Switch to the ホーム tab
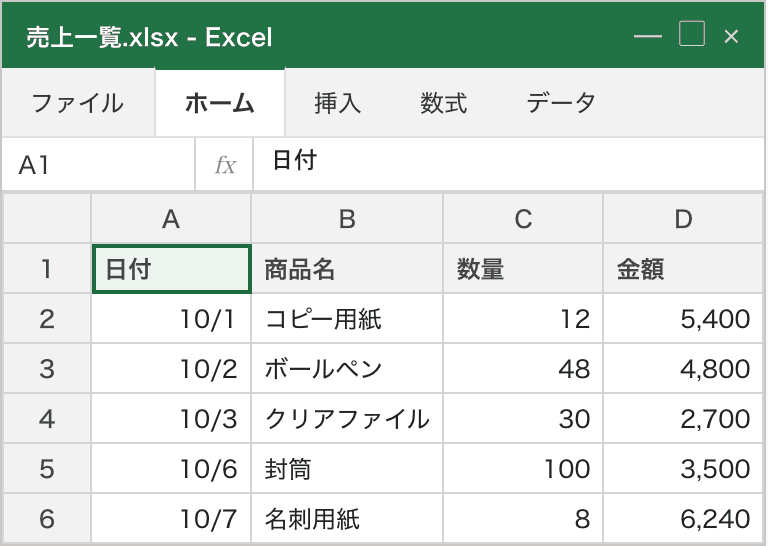Viewport: 768px width, 546px height. 220,103
